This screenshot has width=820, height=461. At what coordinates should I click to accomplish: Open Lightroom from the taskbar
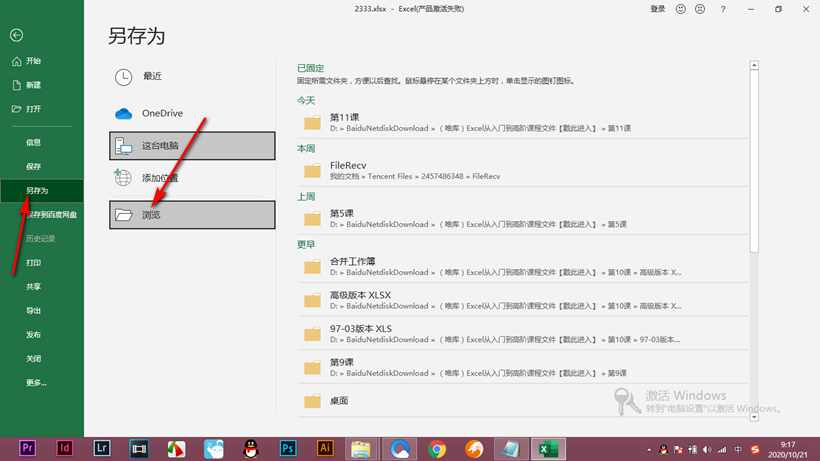point(101,448)
